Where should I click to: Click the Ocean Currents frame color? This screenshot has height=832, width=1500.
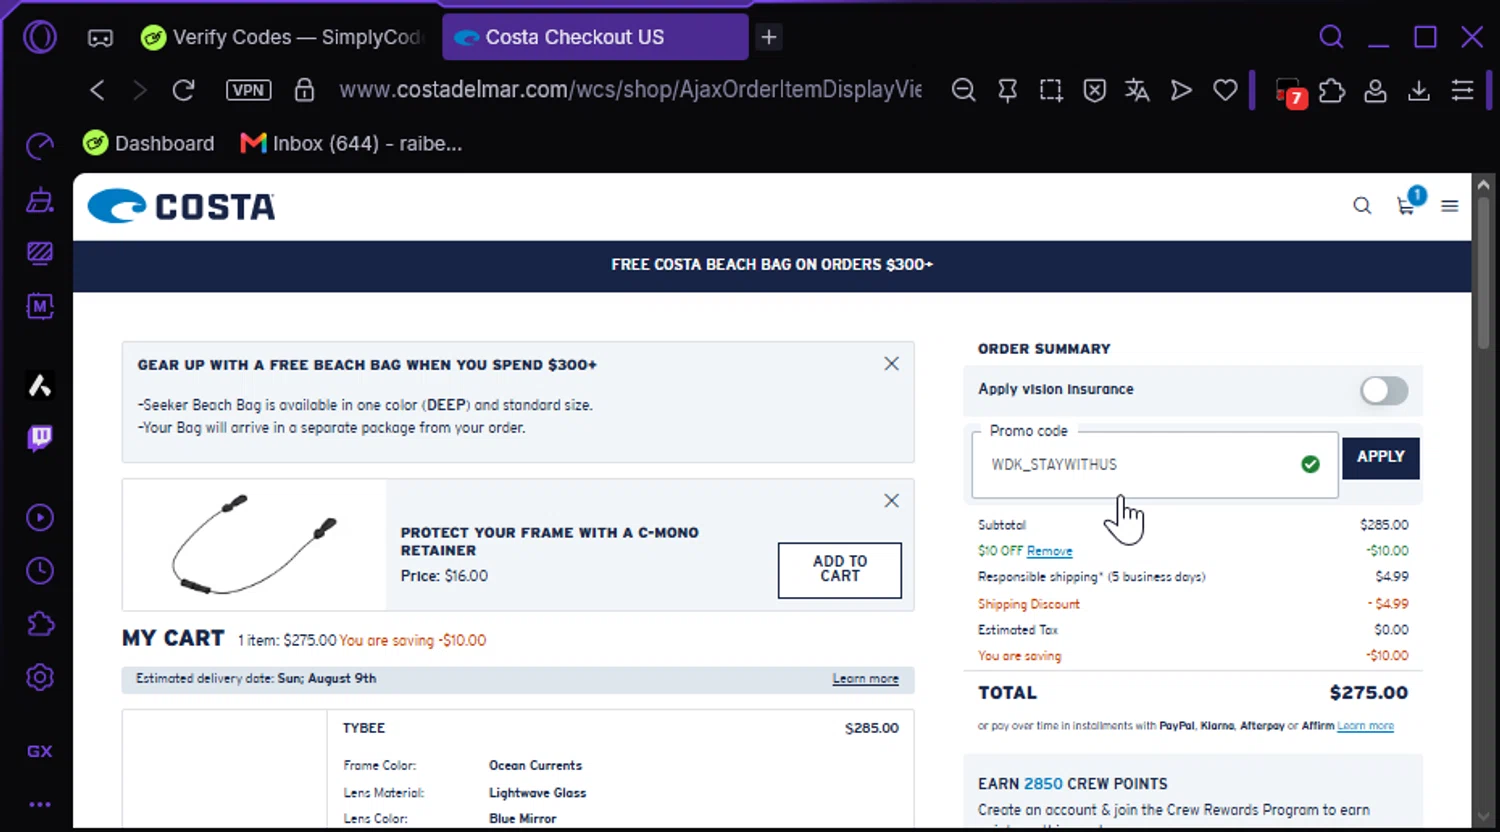pos(535,766)
